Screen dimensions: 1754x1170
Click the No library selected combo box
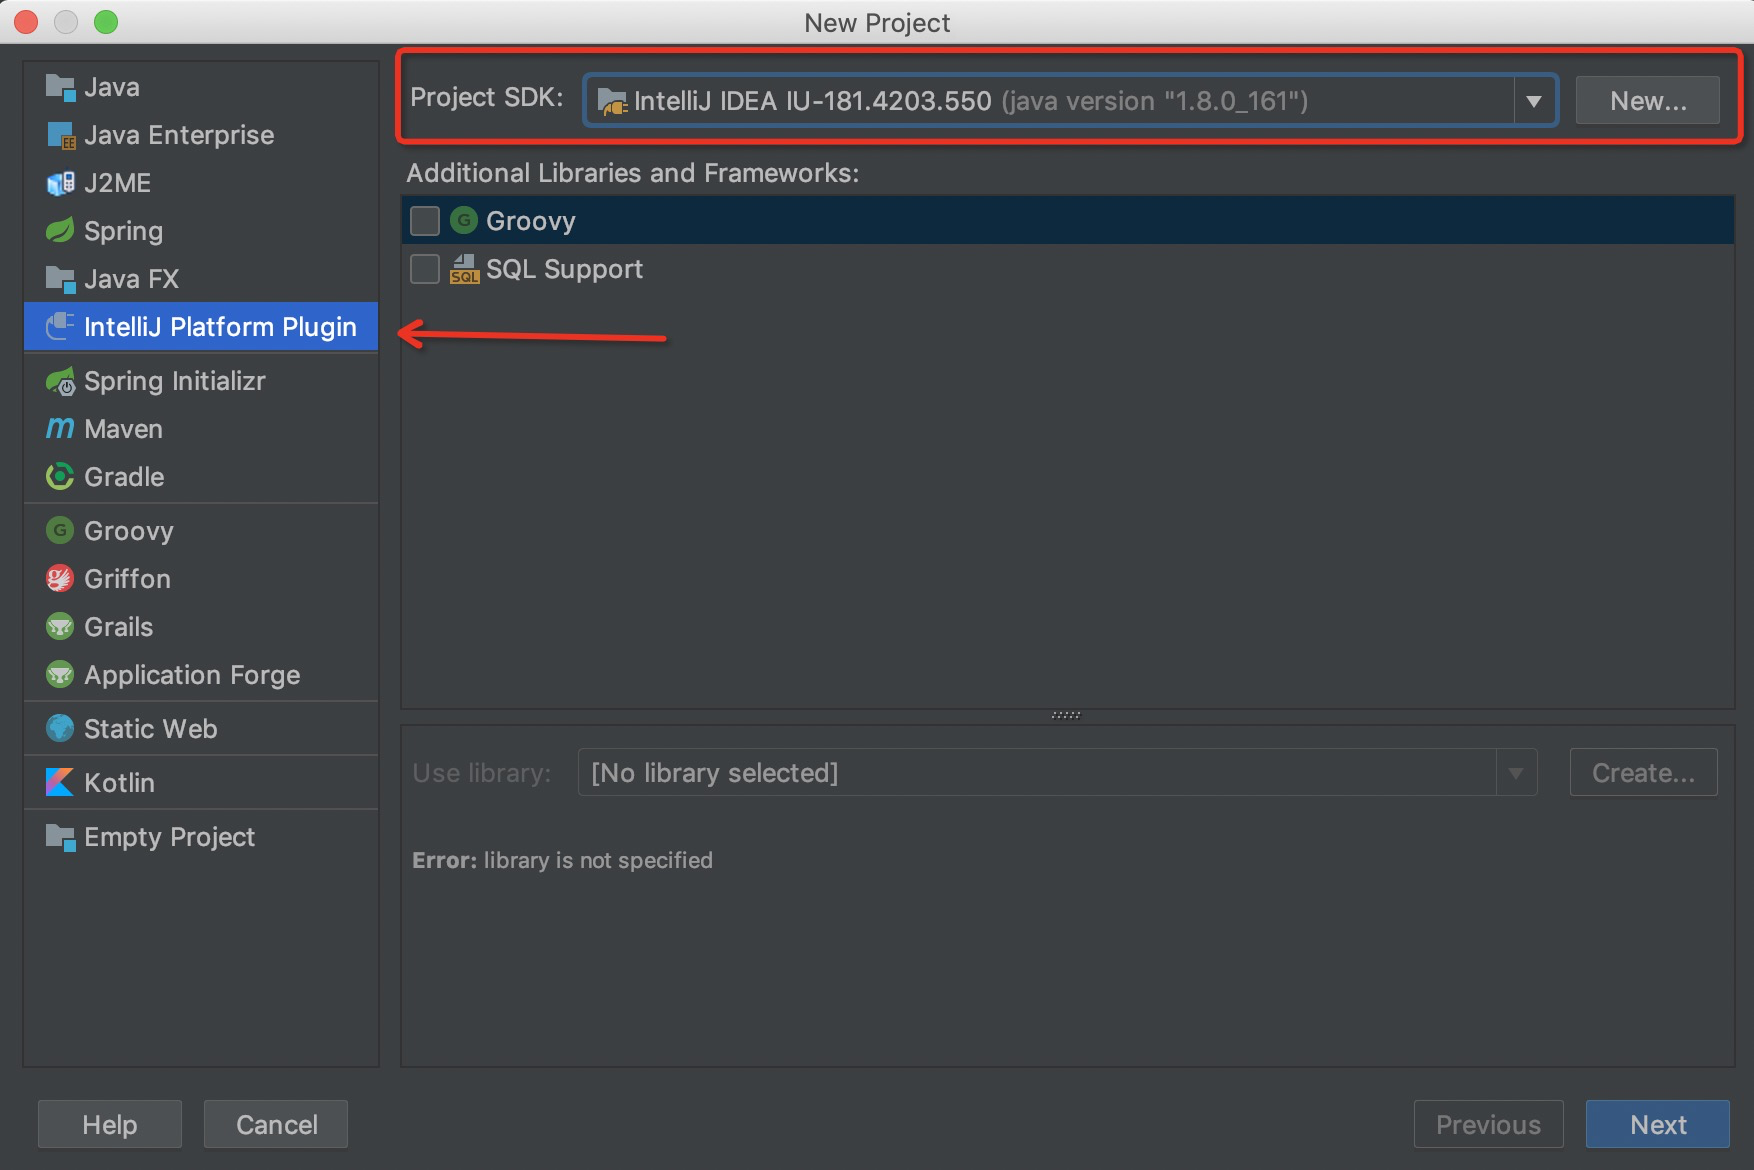click(x=1057, y=773)
